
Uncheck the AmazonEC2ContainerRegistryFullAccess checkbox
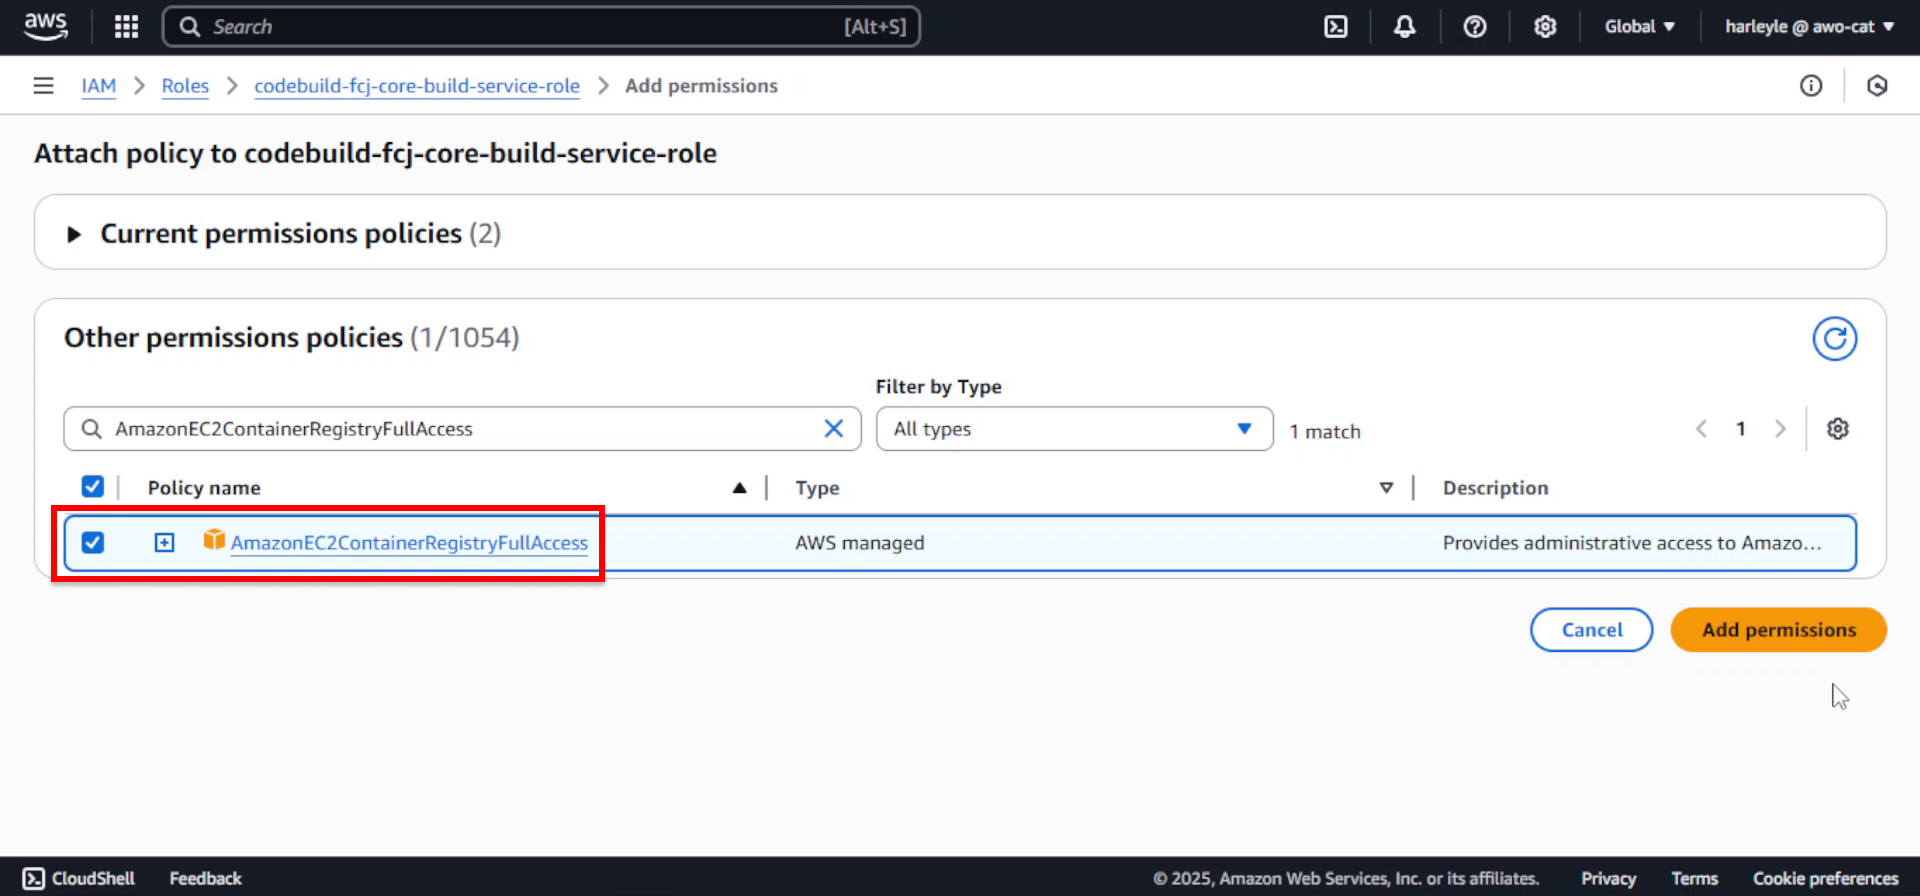click(92, 542)
